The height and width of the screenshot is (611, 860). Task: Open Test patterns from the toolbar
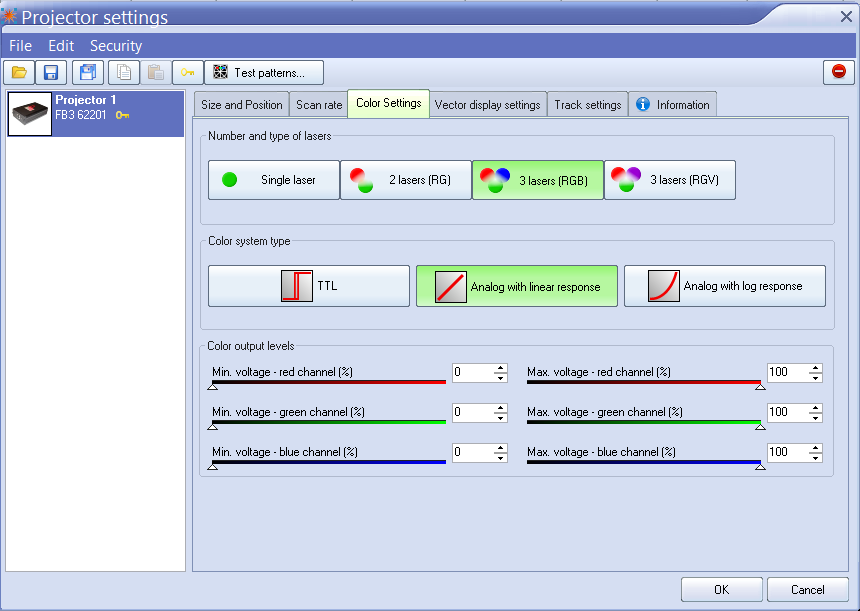point(265,72)
